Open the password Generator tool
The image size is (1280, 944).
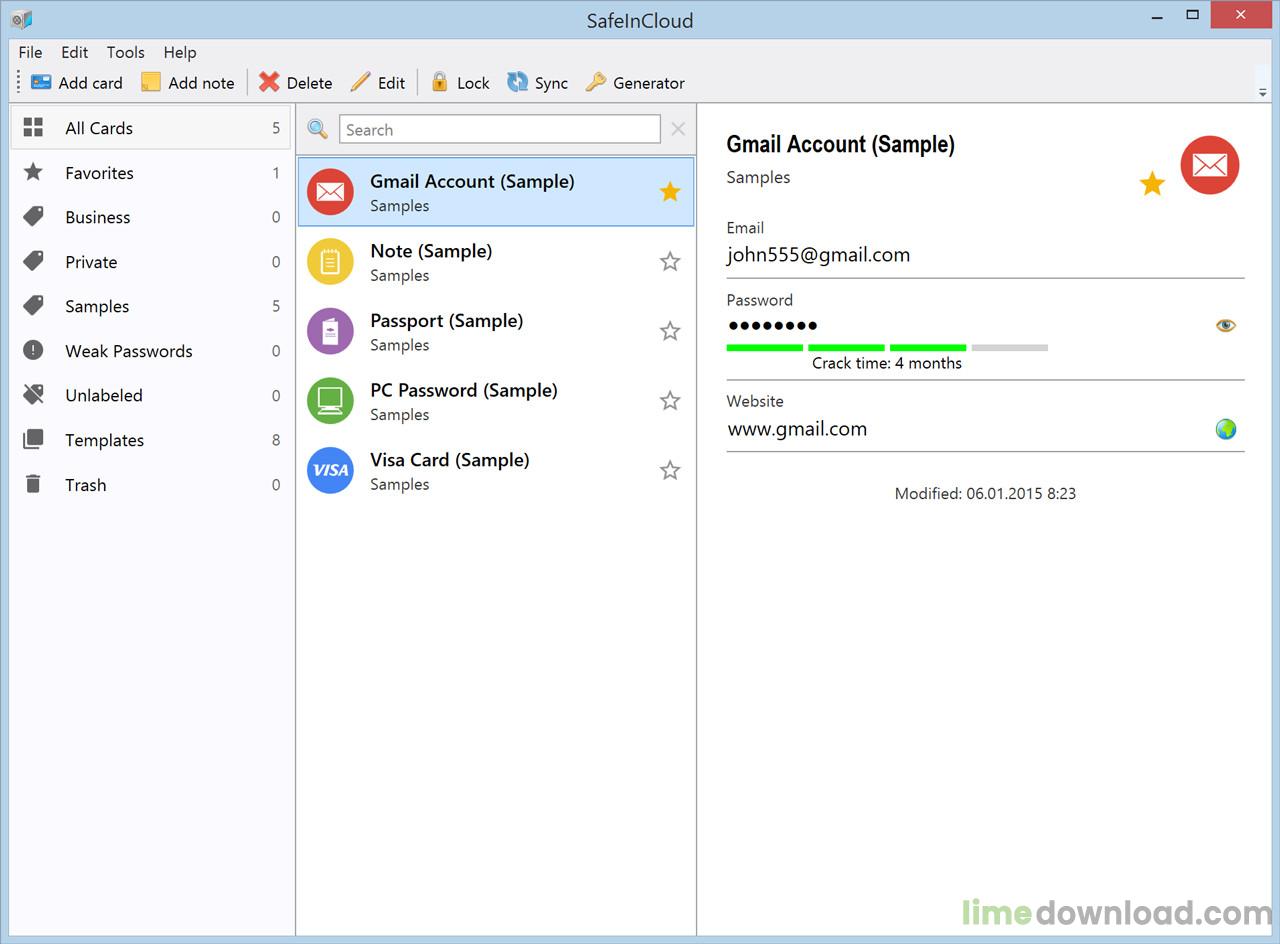pyautogui.click(x=596, y=83)
